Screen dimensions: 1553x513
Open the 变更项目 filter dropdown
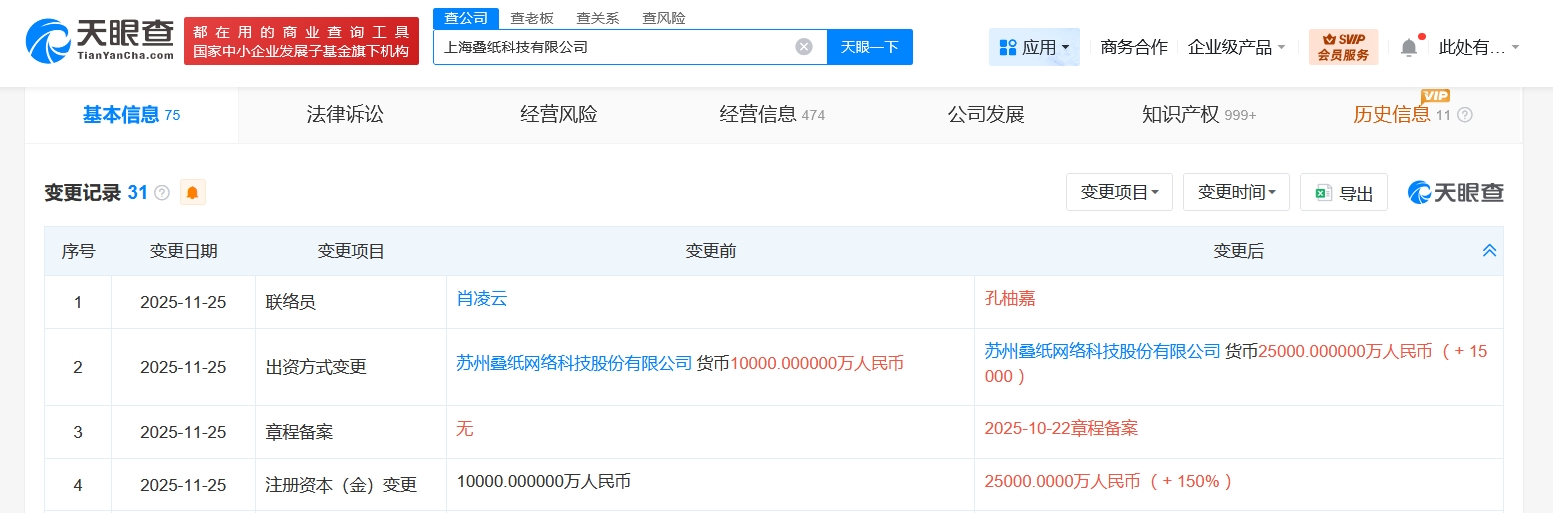pyautogui.click(x=1119, y=192)
